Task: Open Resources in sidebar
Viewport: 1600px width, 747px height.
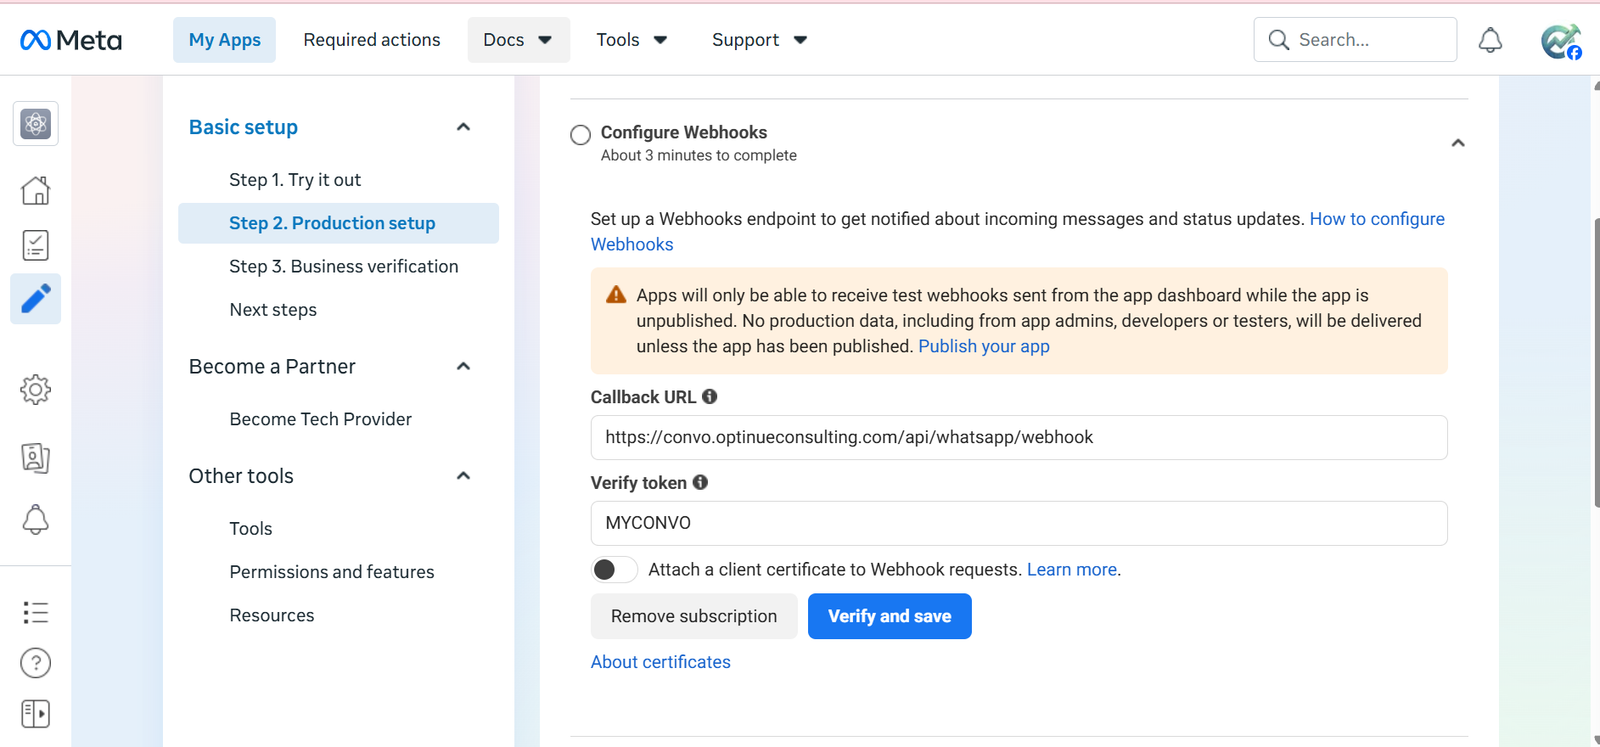Action: point(272,616)
